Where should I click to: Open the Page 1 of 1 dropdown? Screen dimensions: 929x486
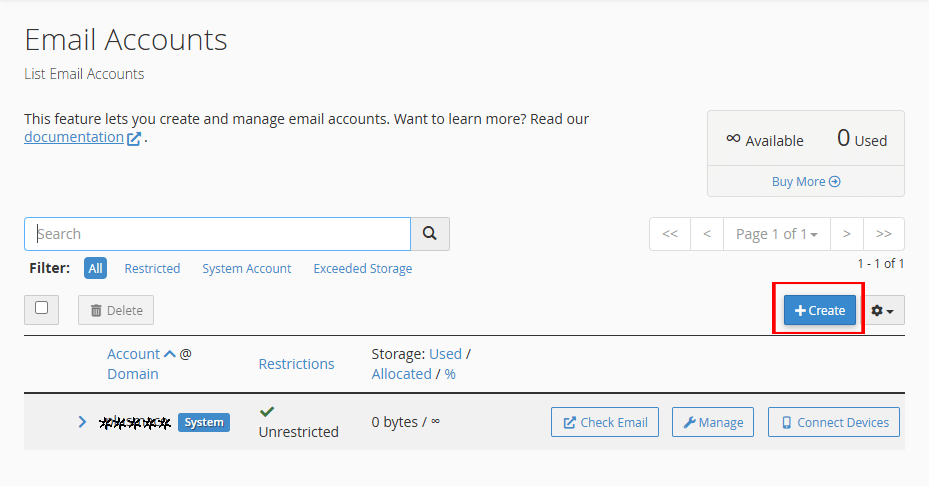tap(777, 234)
